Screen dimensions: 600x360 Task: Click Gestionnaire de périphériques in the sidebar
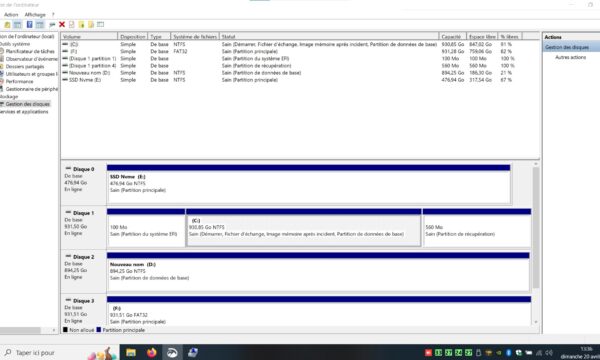coord(31,89)
